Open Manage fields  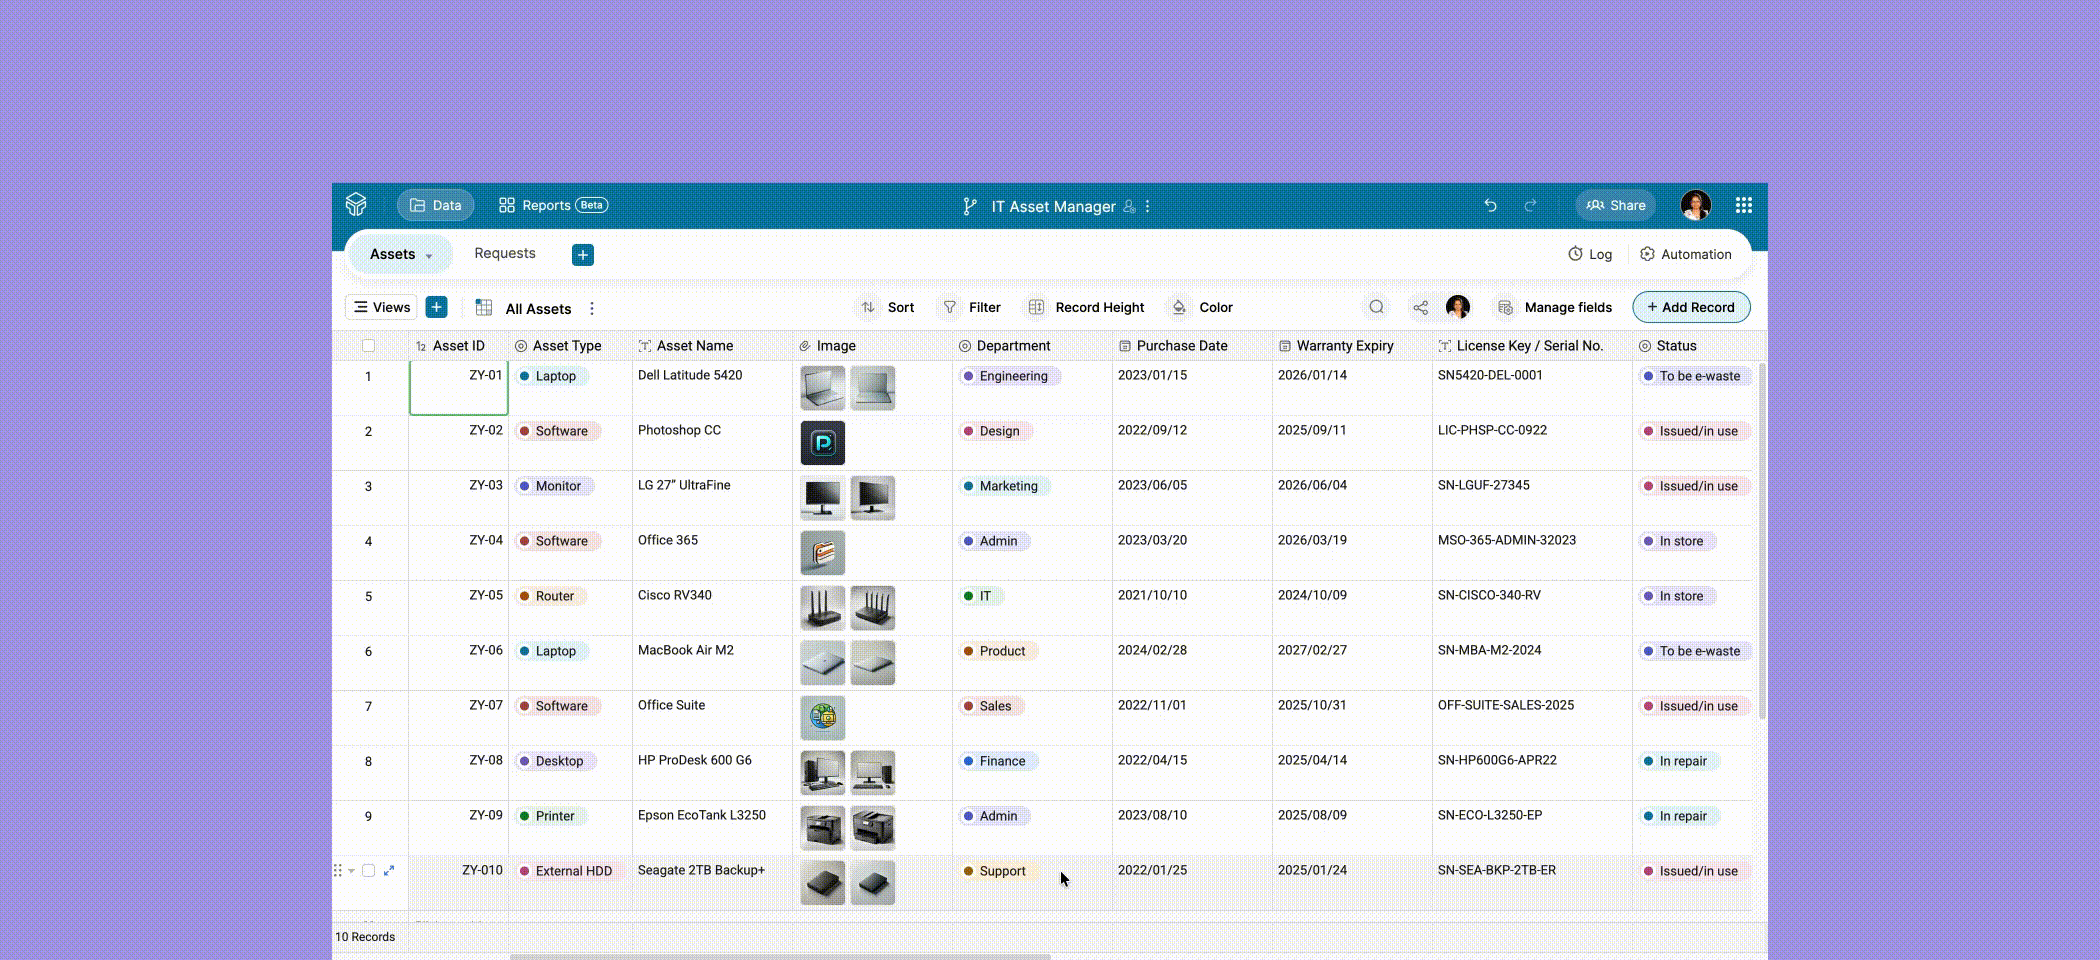[x=1554, y=307]
